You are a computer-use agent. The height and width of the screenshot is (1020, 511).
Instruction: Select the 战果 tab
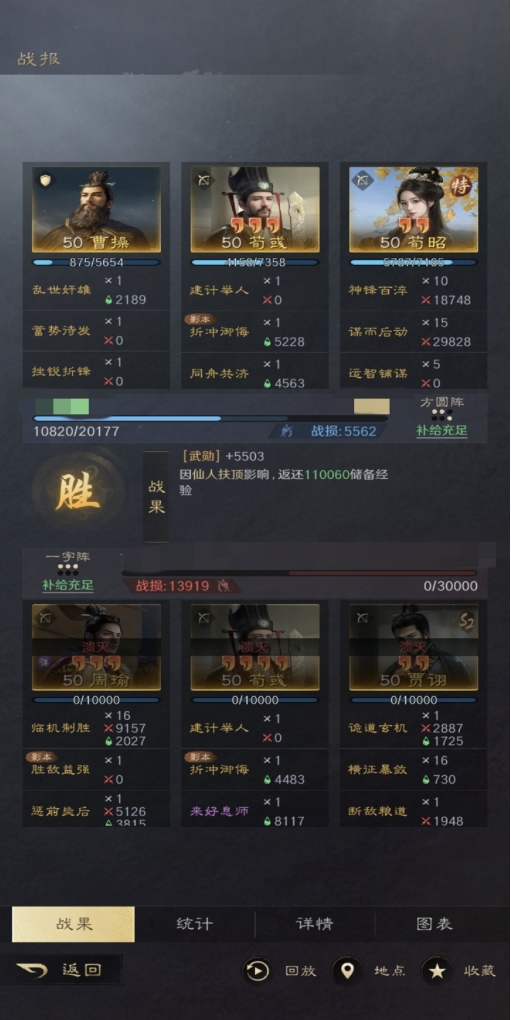point(73,924)
